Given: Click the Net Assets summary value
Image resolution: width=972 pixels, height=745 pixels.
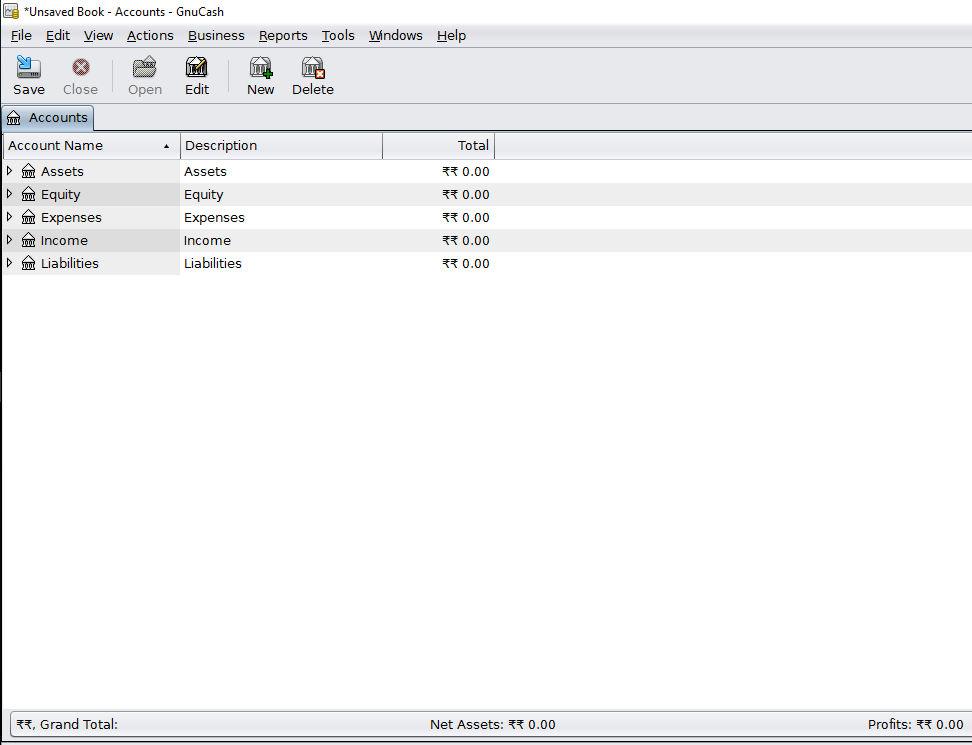Looking at the screenshot, I should click(x=493, y=724).
